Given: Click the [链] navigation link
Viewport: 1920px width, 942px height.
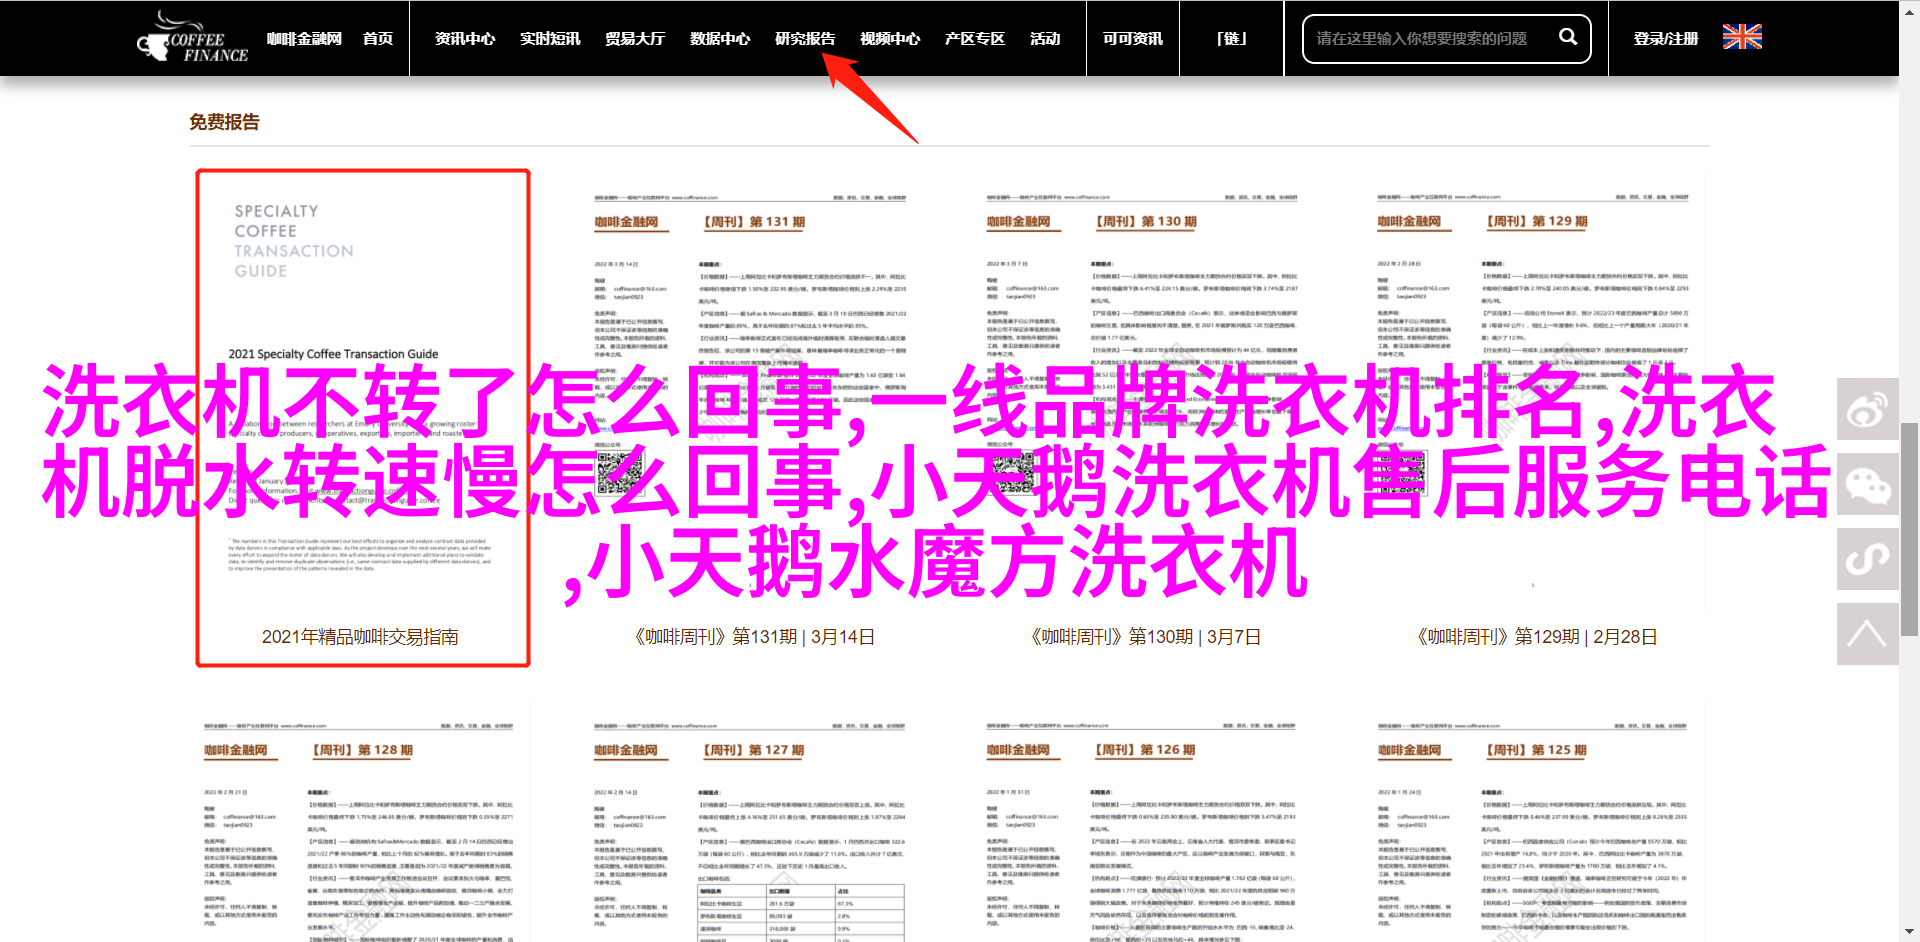Looking at the screenshot, I should (x=1232, y=39).
